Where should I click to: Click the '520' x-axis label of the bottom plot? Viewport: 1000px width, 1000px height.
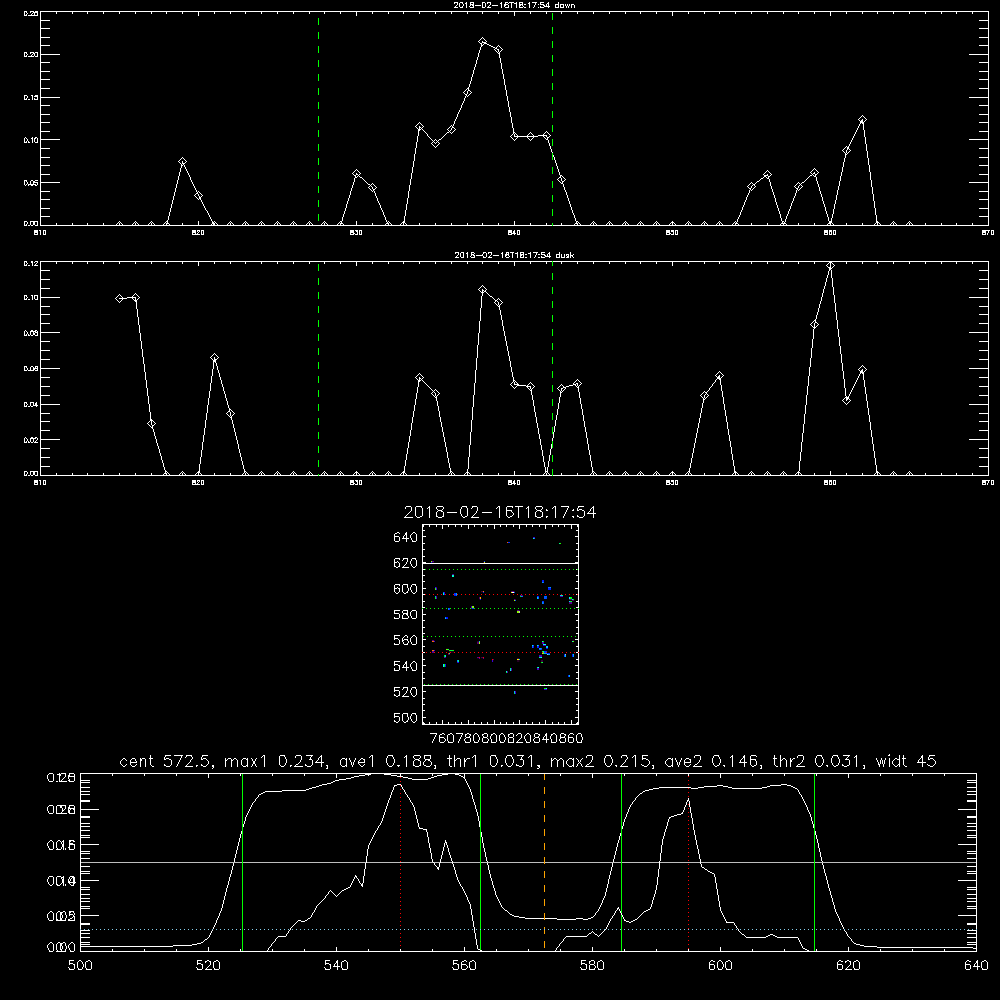pyautogui.click(x=209, y=966)
